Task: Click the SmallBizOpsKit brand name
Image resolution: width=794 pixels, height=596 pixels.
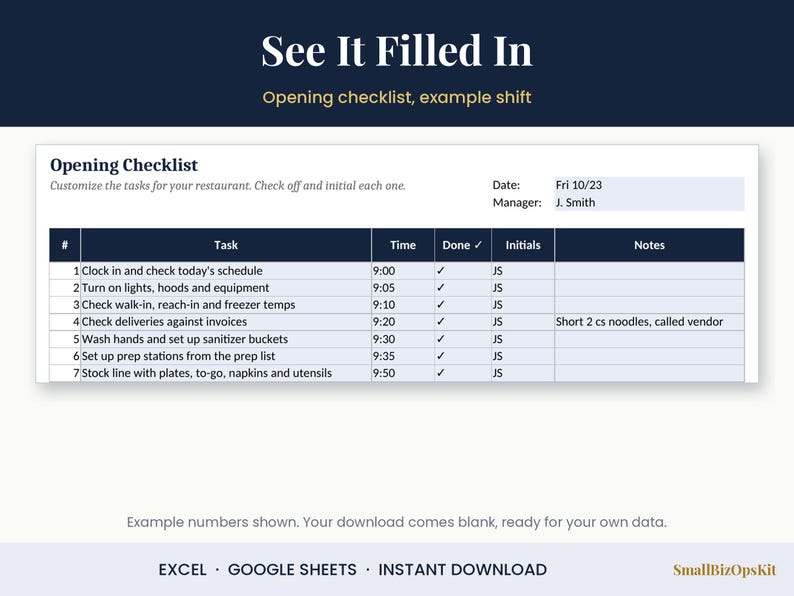Action: click(x=725, y=570)
